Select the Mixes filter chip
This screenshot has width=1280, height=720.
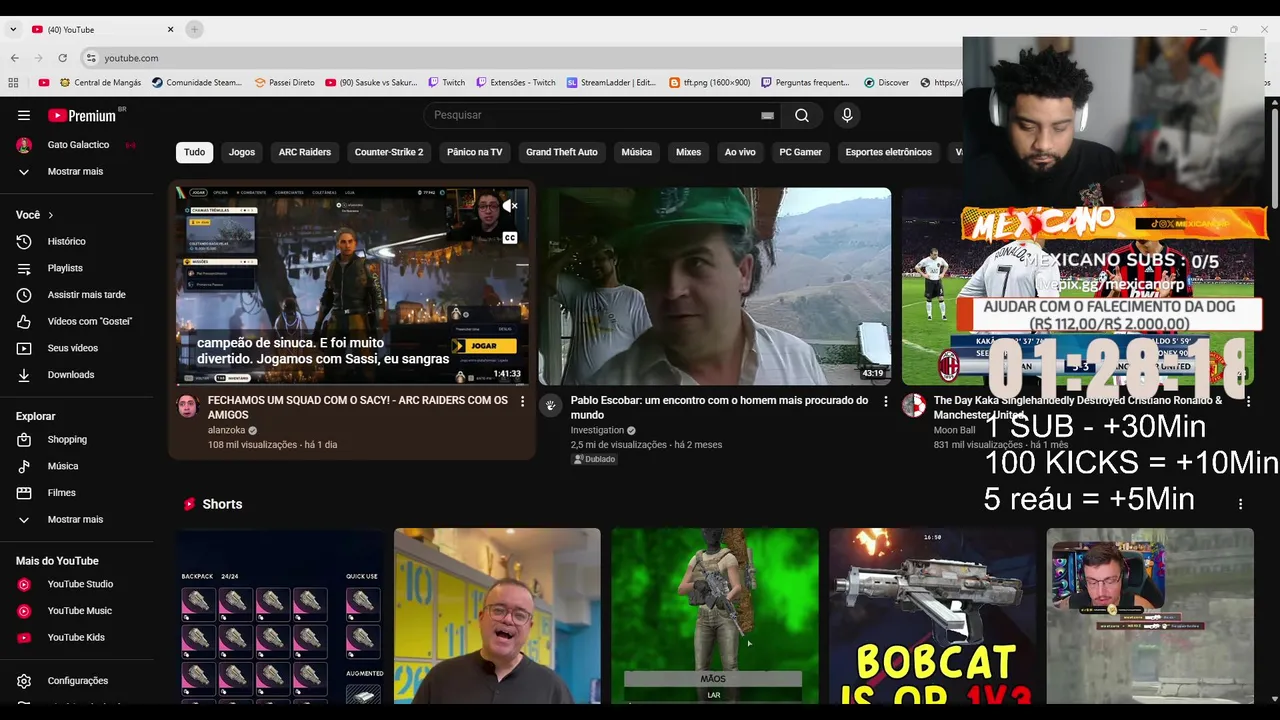(689, 152)
